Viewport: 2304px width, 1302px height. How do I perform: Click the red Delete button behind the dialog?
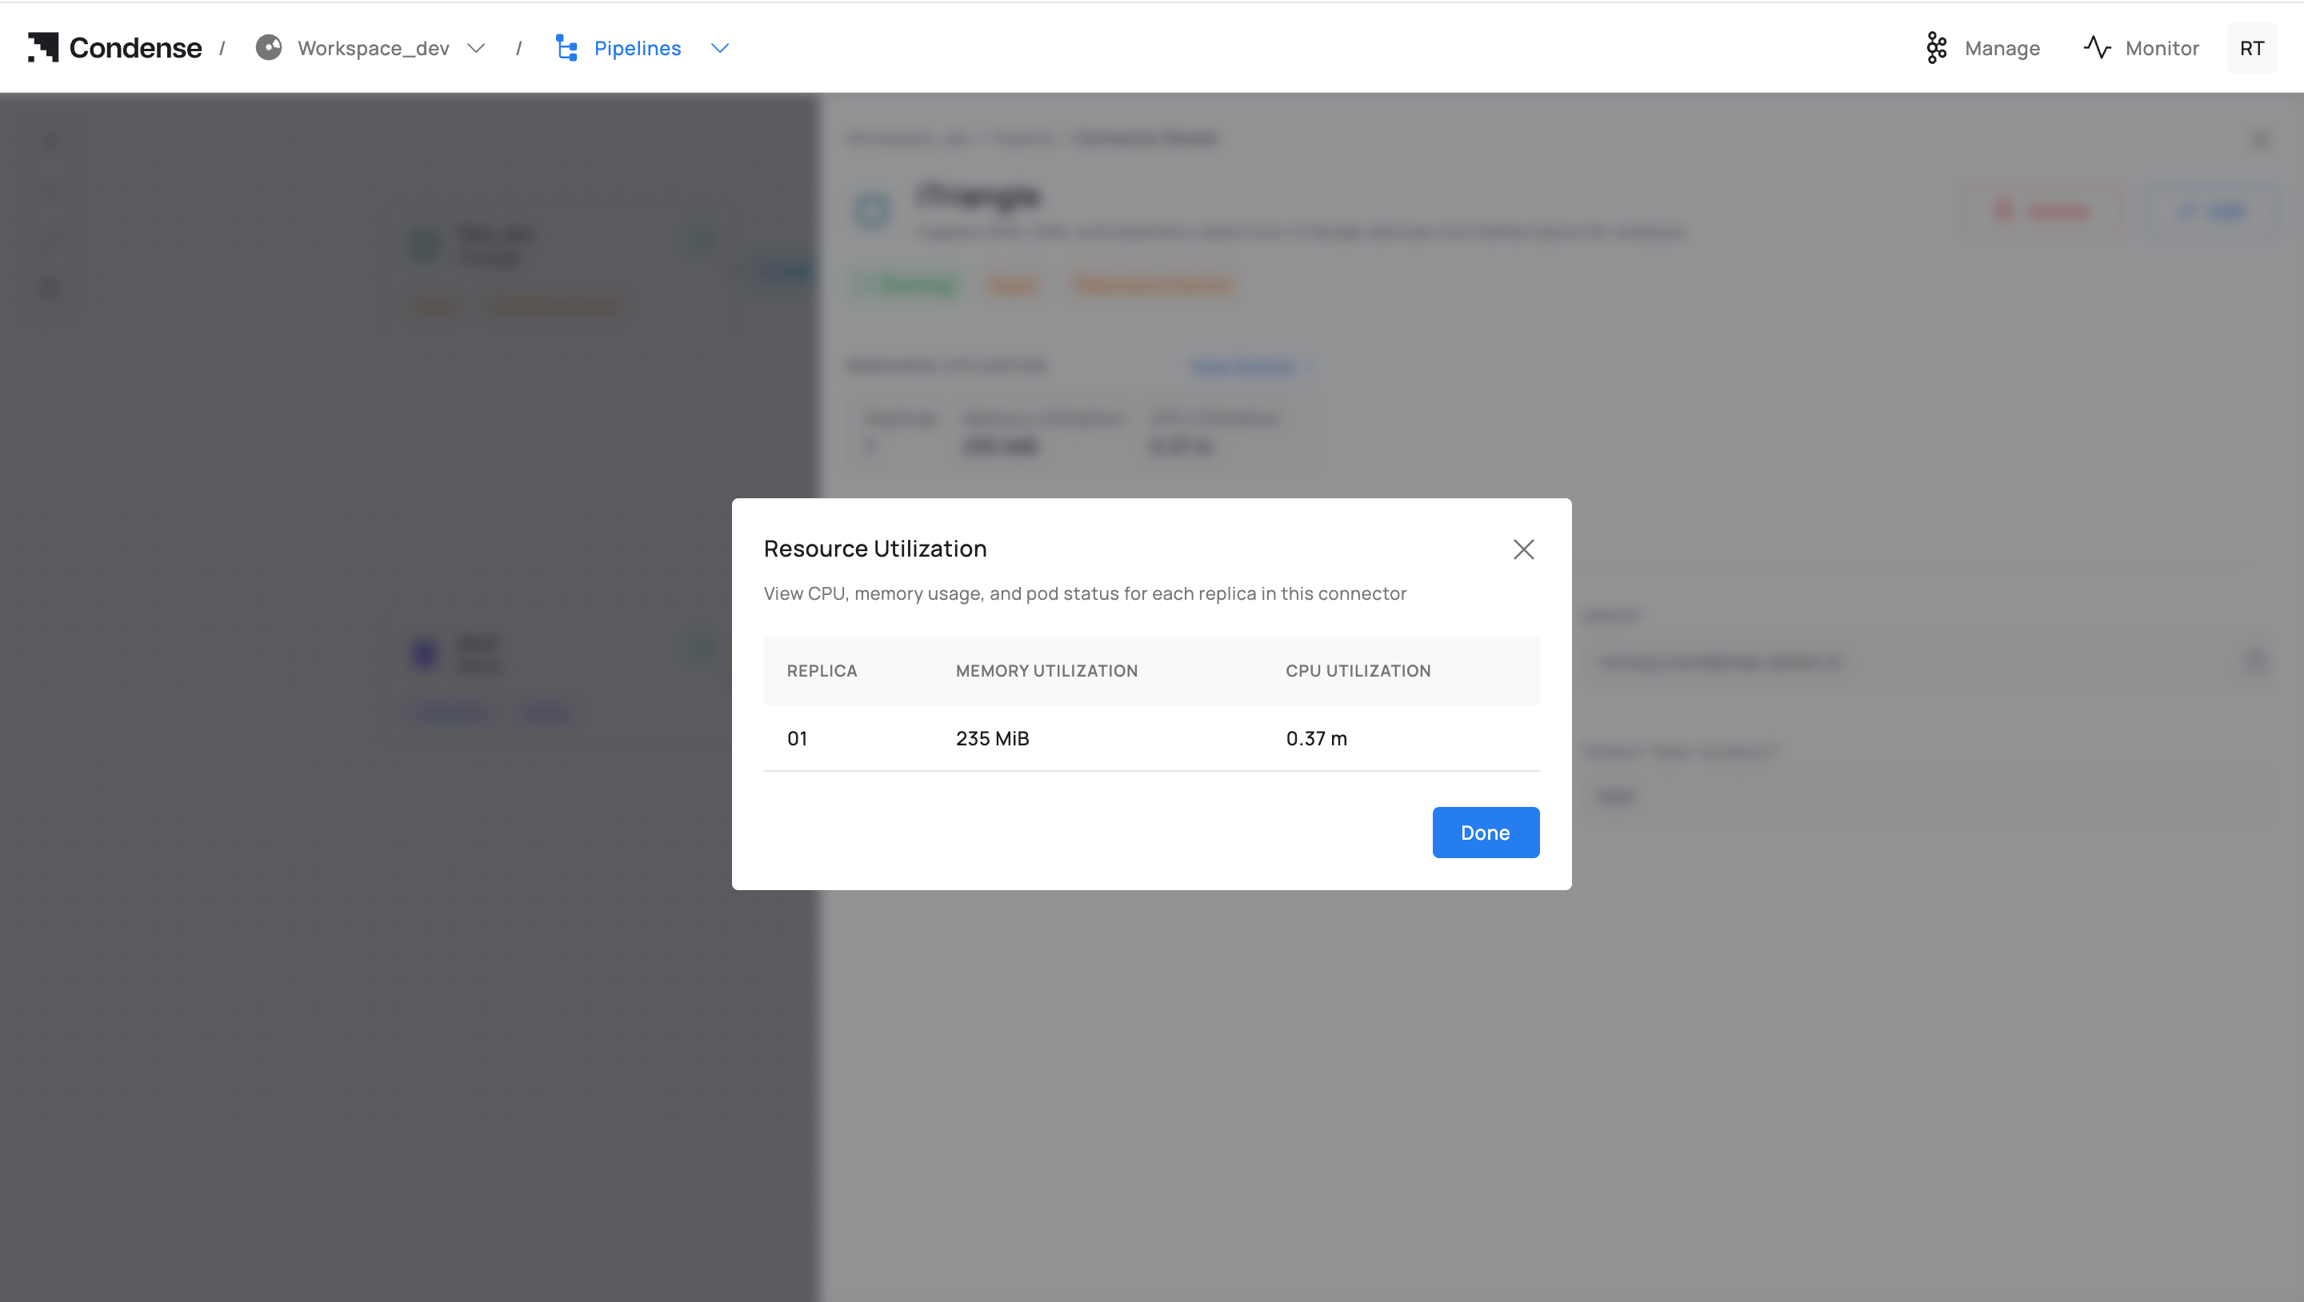point(2042,210)
